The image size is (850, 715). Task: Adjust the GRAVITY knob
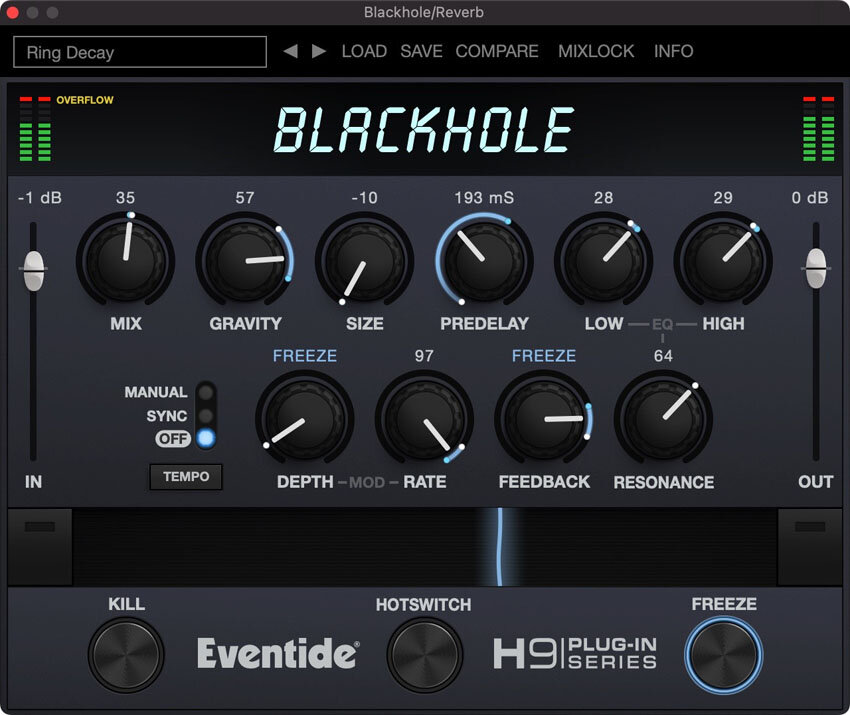(245, 260)
